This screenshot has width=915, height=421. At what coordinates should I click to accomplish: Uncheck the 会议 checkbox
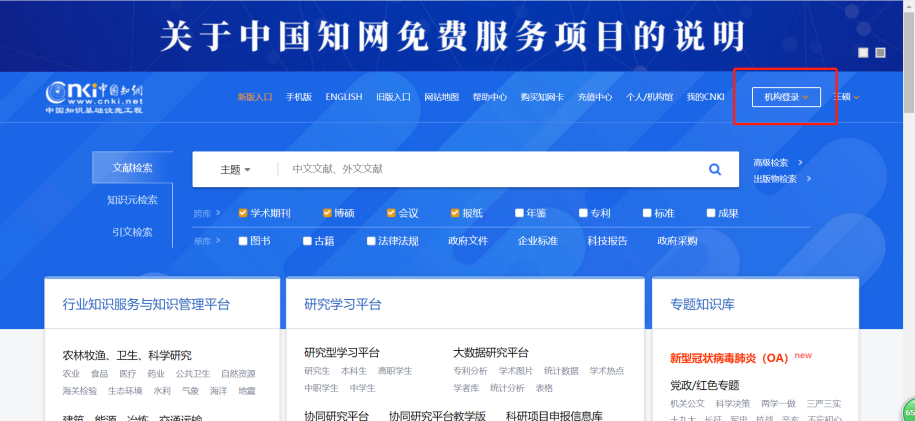[391, 213]
